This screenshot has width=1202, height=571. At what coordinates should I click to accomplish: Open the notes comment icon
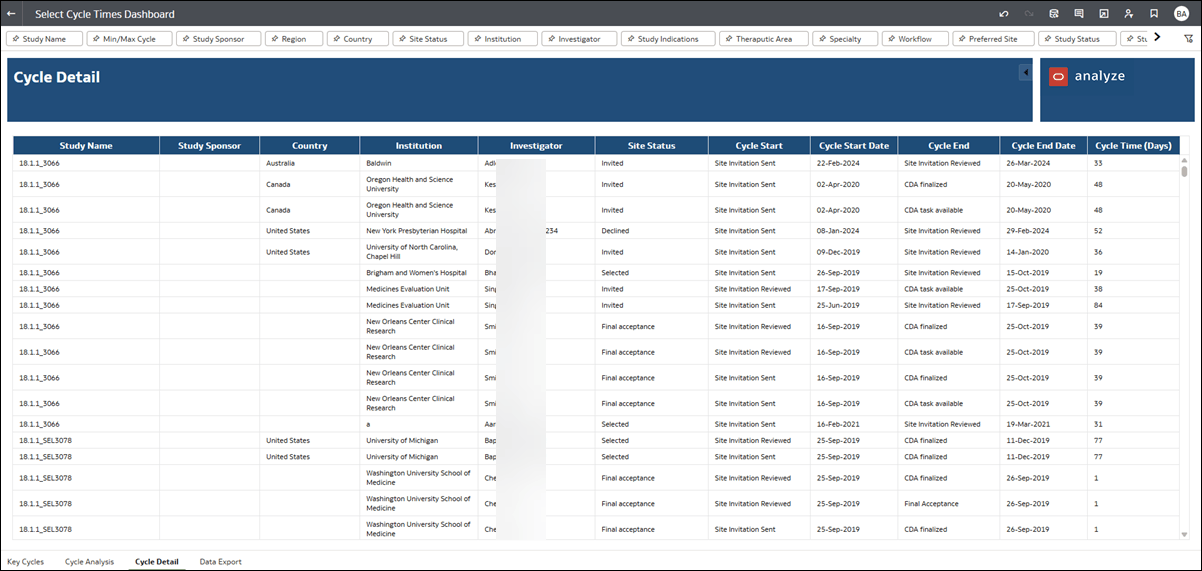pos(1079,14)
